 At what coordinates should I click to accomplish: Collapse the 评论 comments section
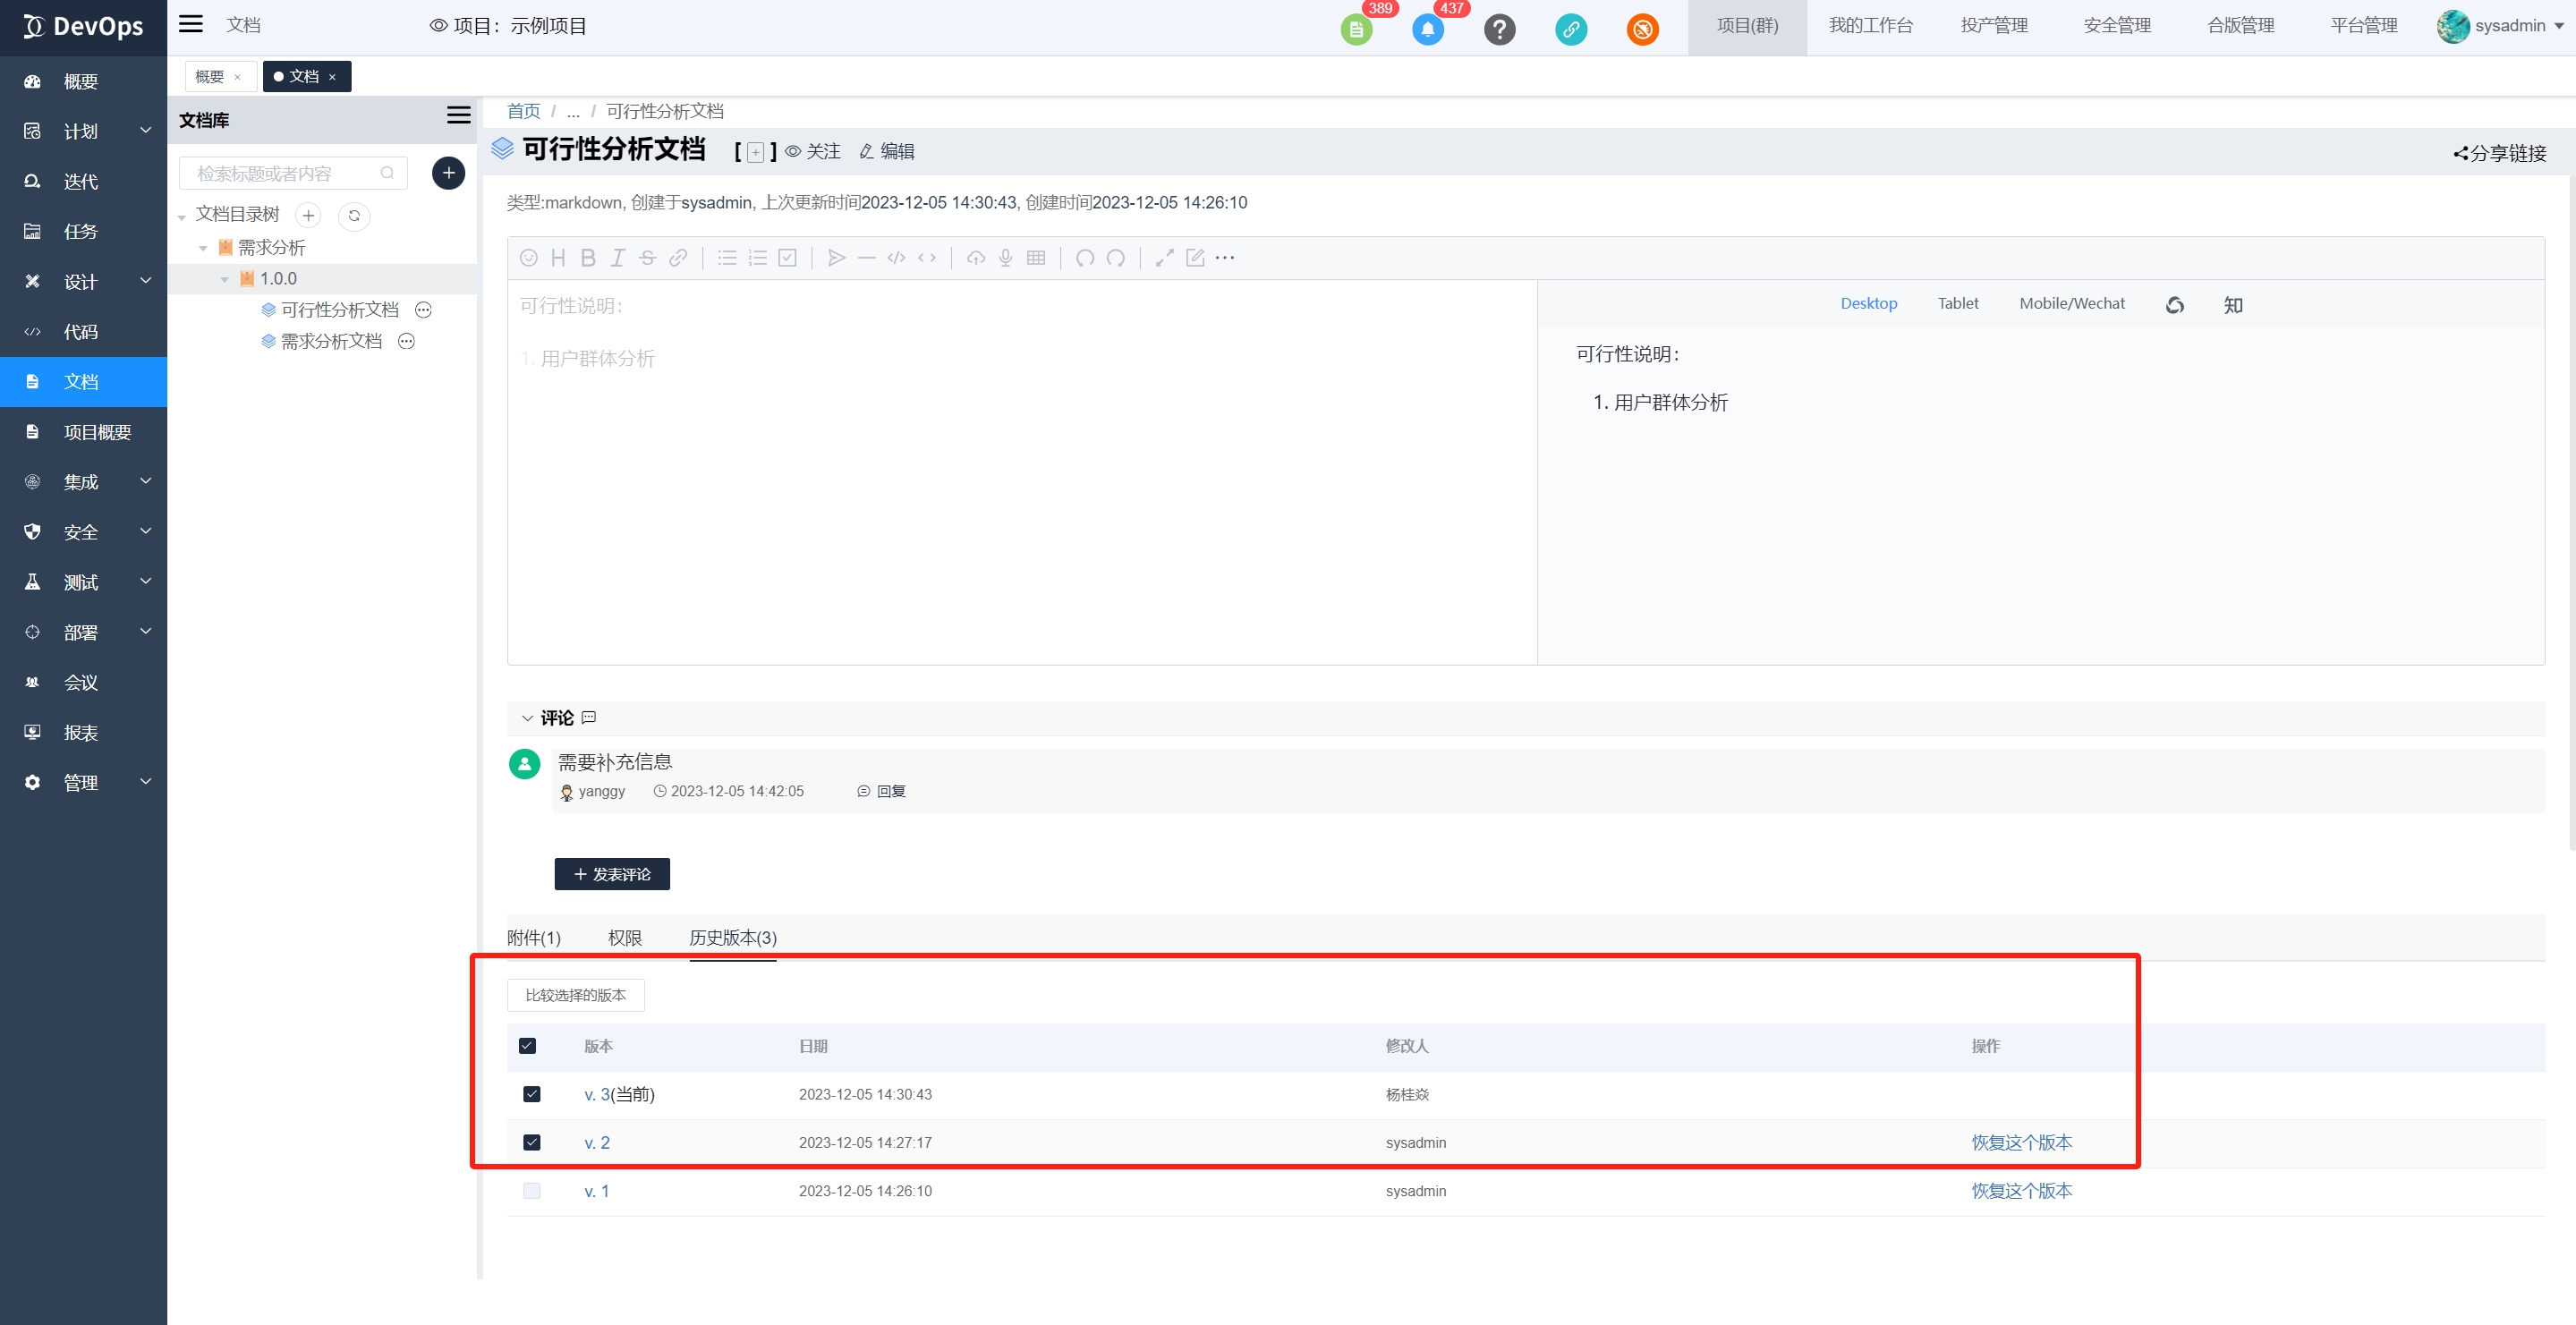pyautogui.click(x=527, y=718)
